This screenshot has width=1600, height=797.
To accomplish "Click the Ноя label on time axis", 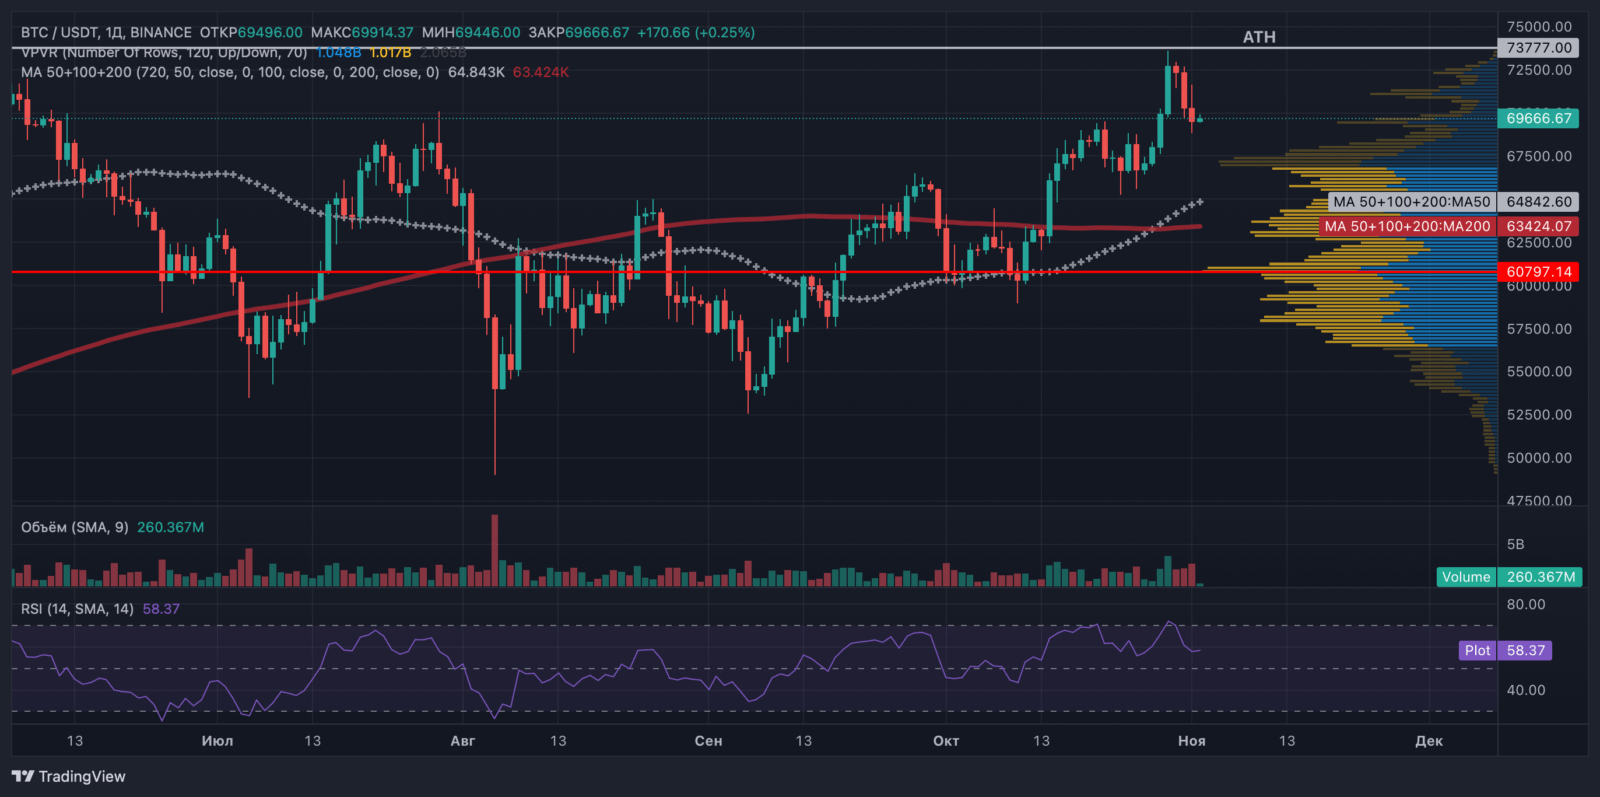I will coord(1192,741).
